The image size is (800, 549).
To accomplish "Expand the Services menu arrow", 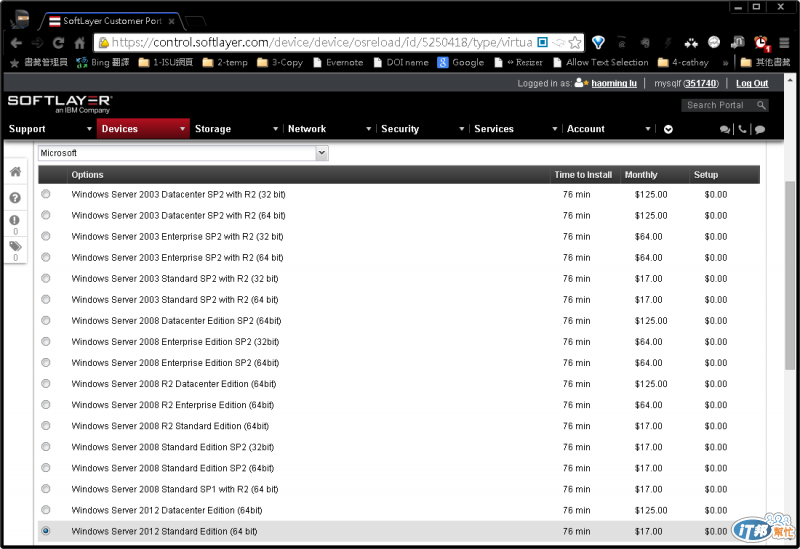I will pos(555,129).
